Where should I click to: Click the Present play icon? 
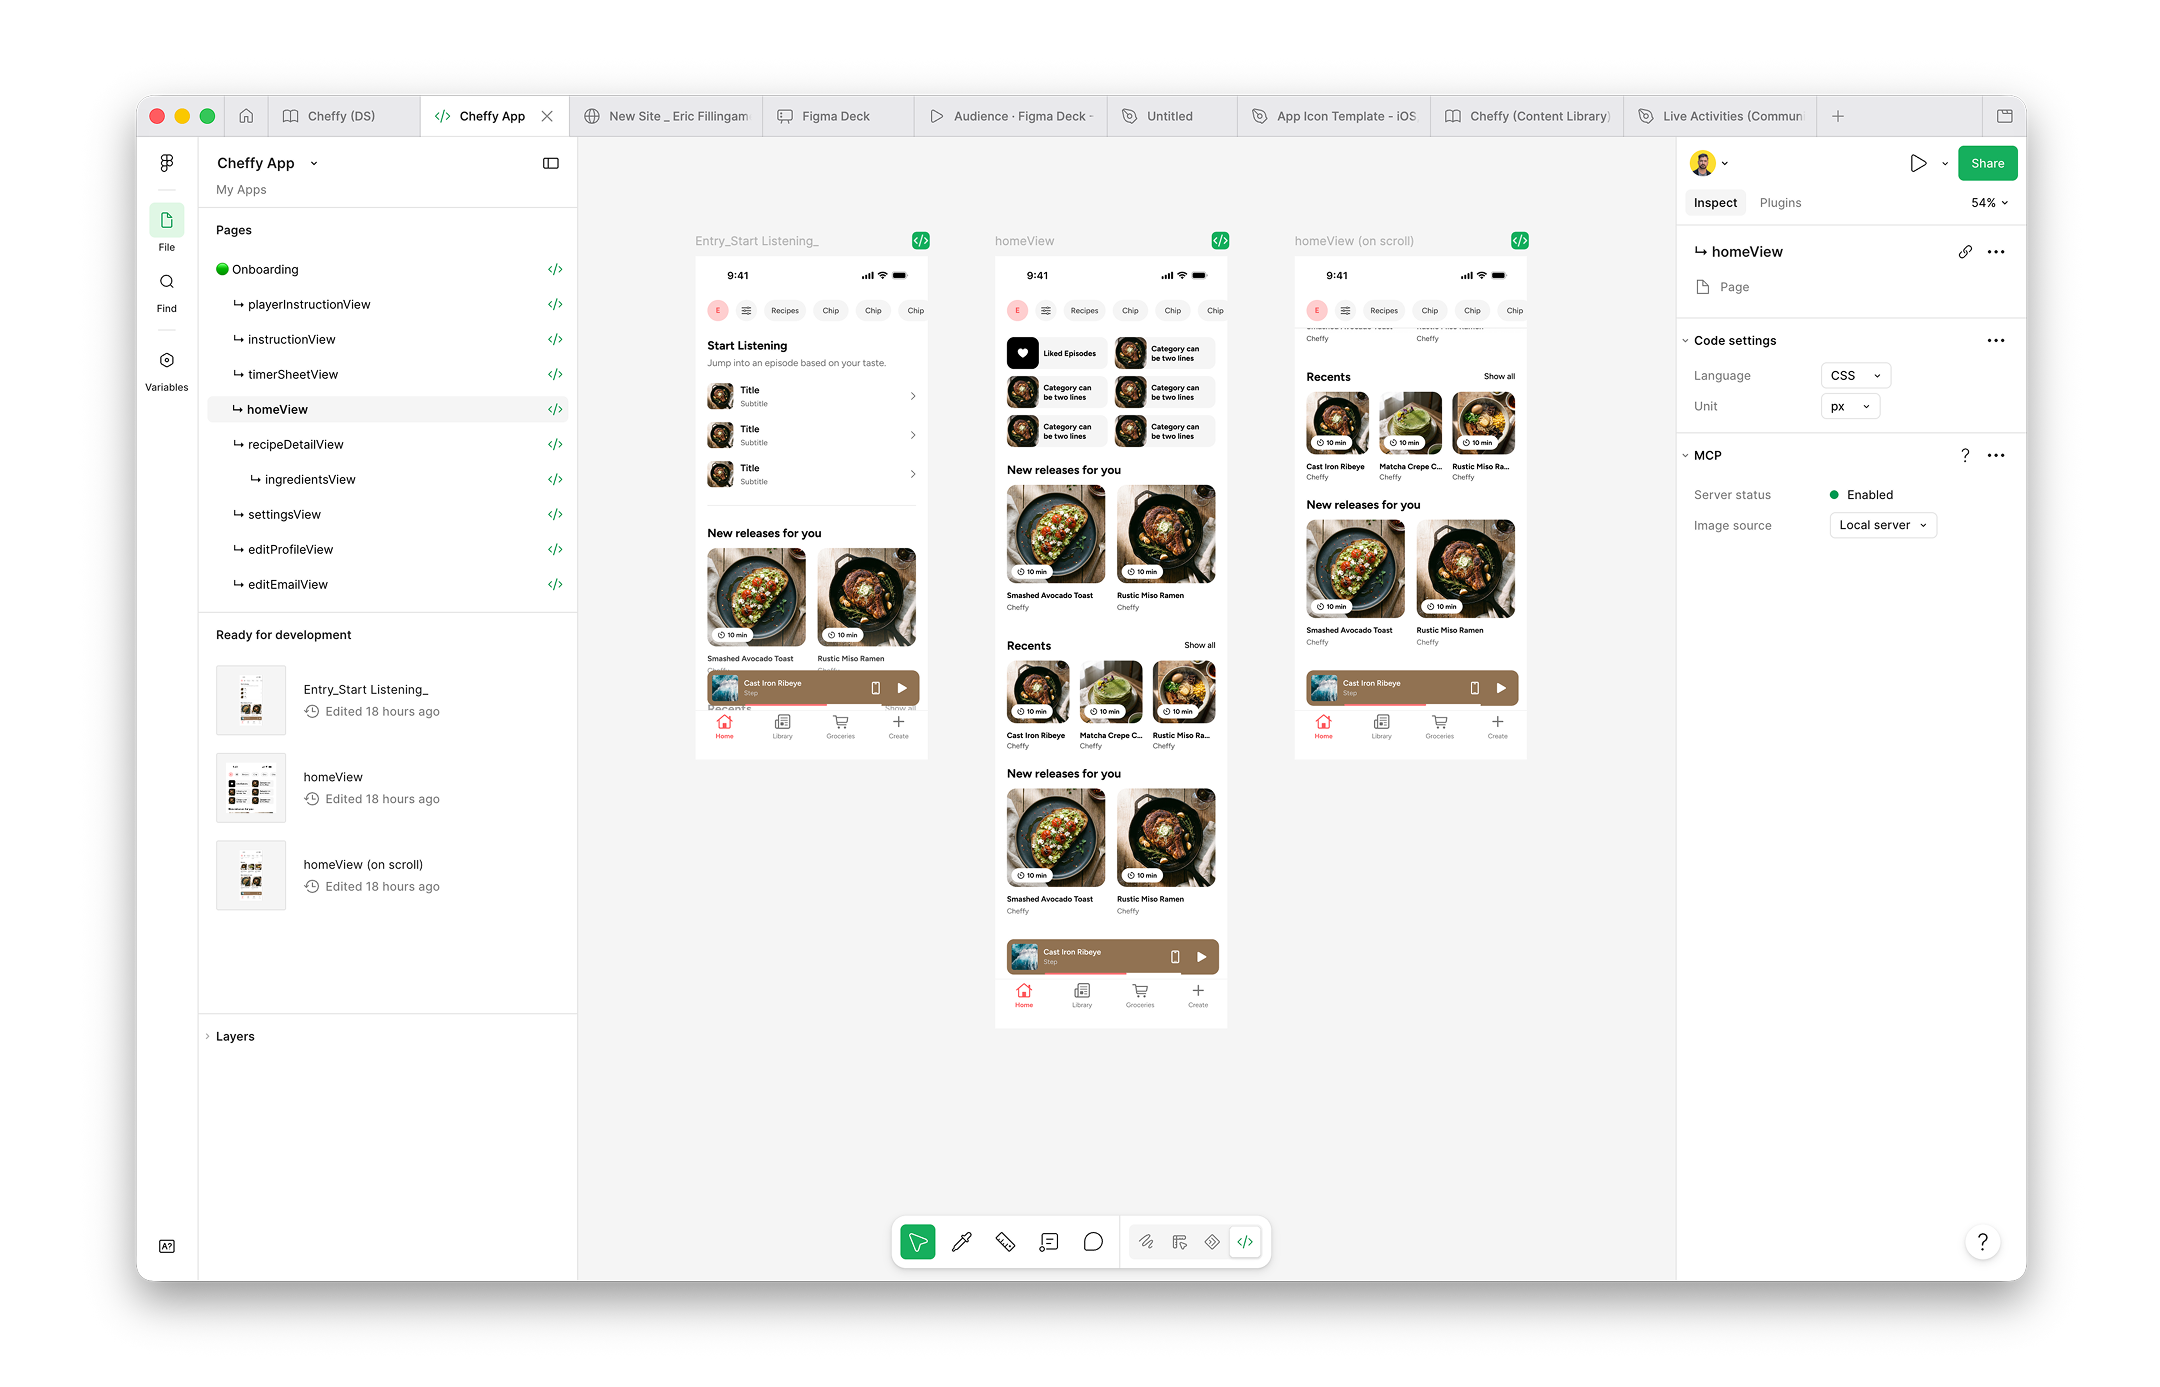1918,163
